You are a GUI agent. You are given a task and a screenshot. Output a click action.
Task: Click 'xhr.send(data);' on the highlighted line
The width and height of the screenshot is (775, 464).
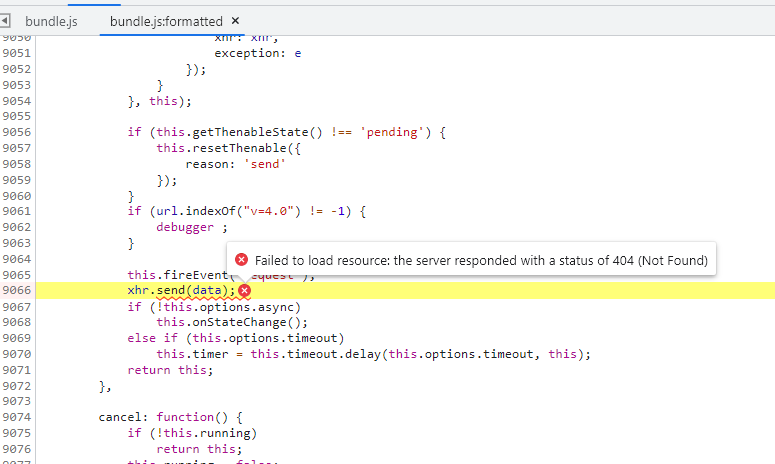[x=181, y=290]
